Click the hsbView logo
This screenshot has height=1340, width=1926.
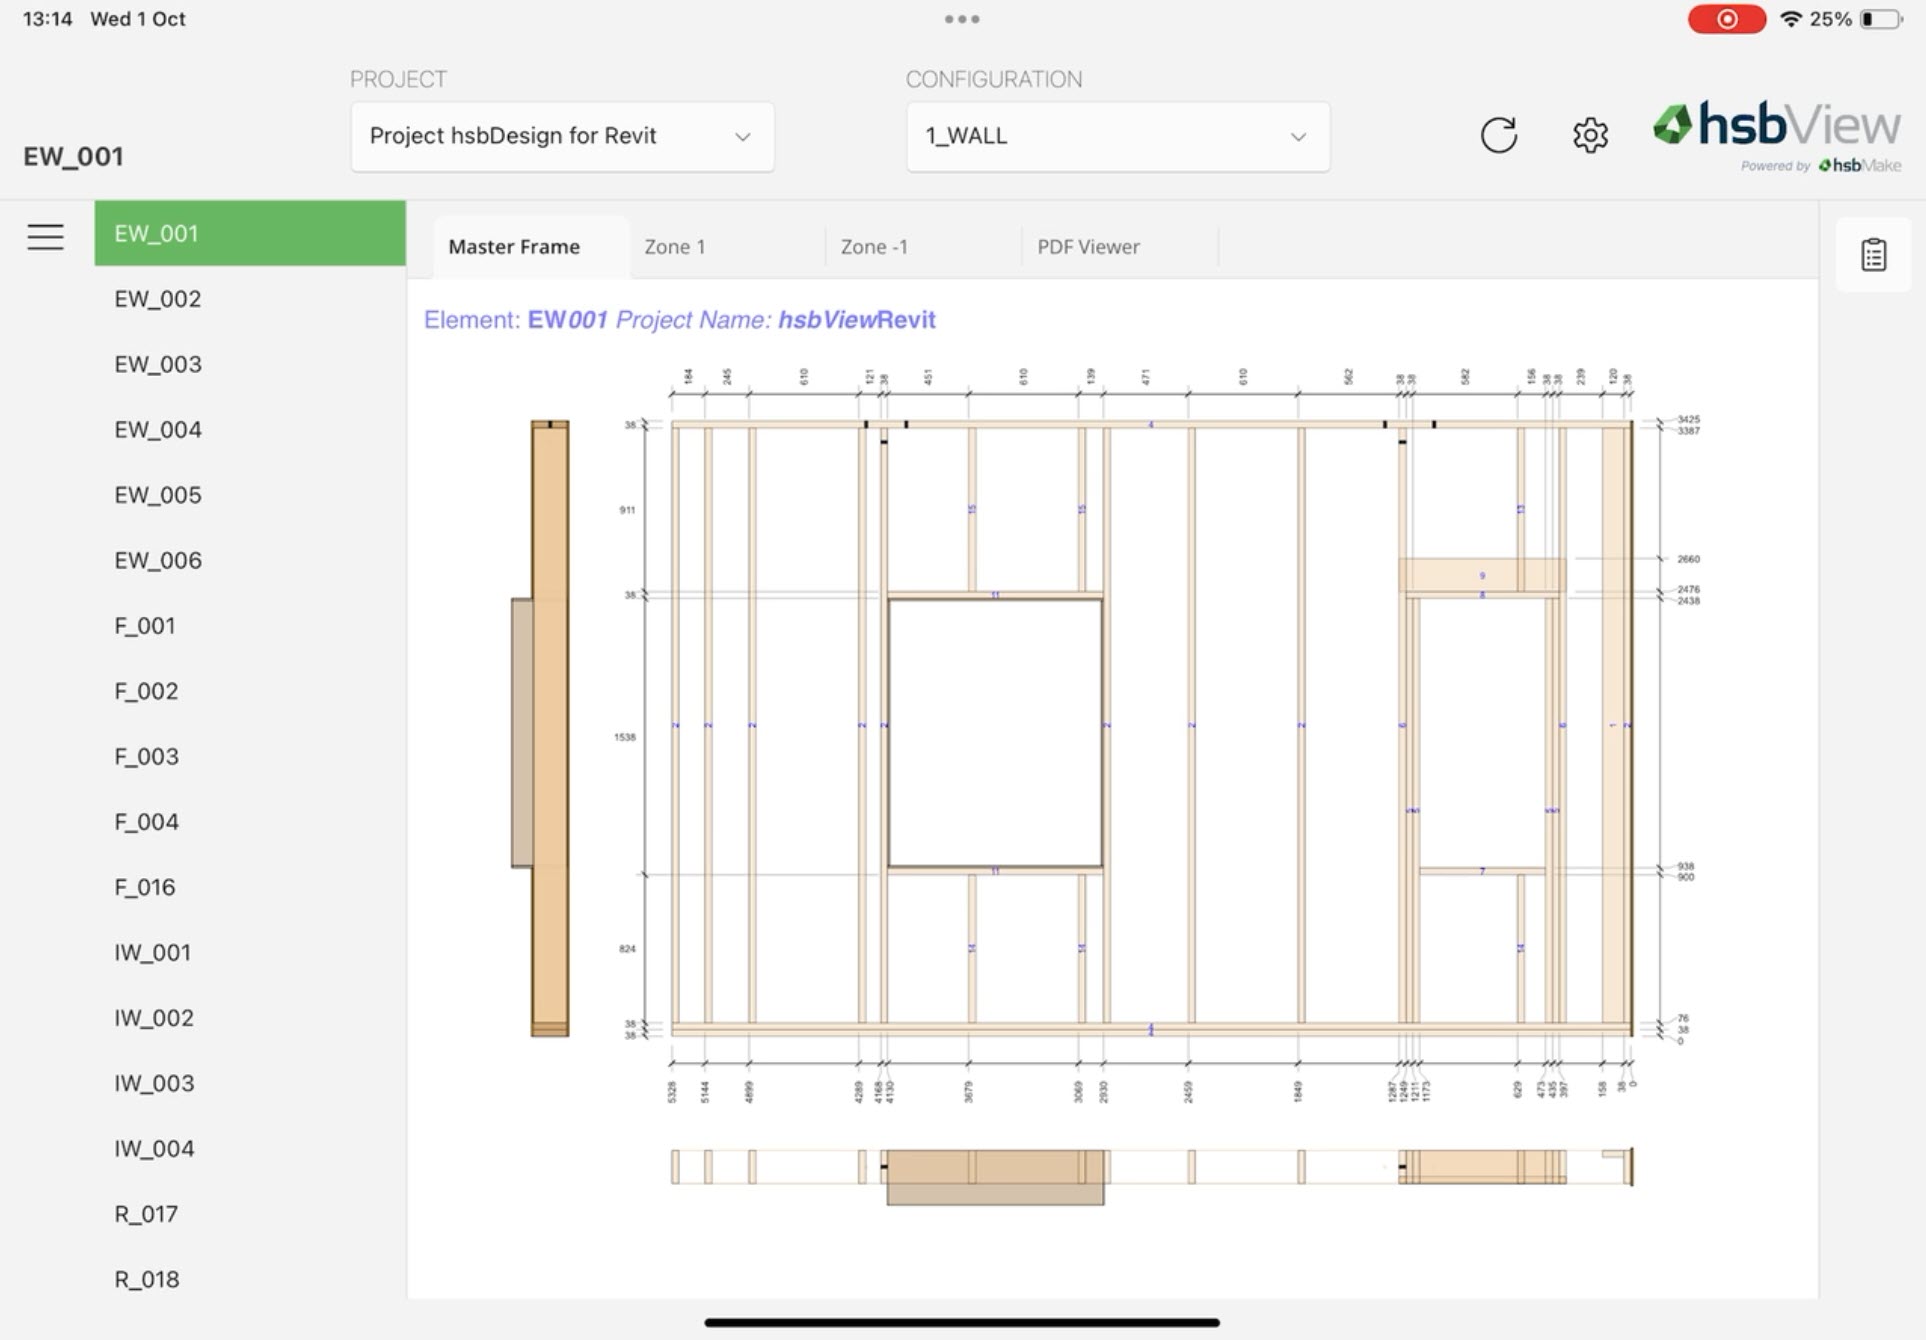(1777, 127)
